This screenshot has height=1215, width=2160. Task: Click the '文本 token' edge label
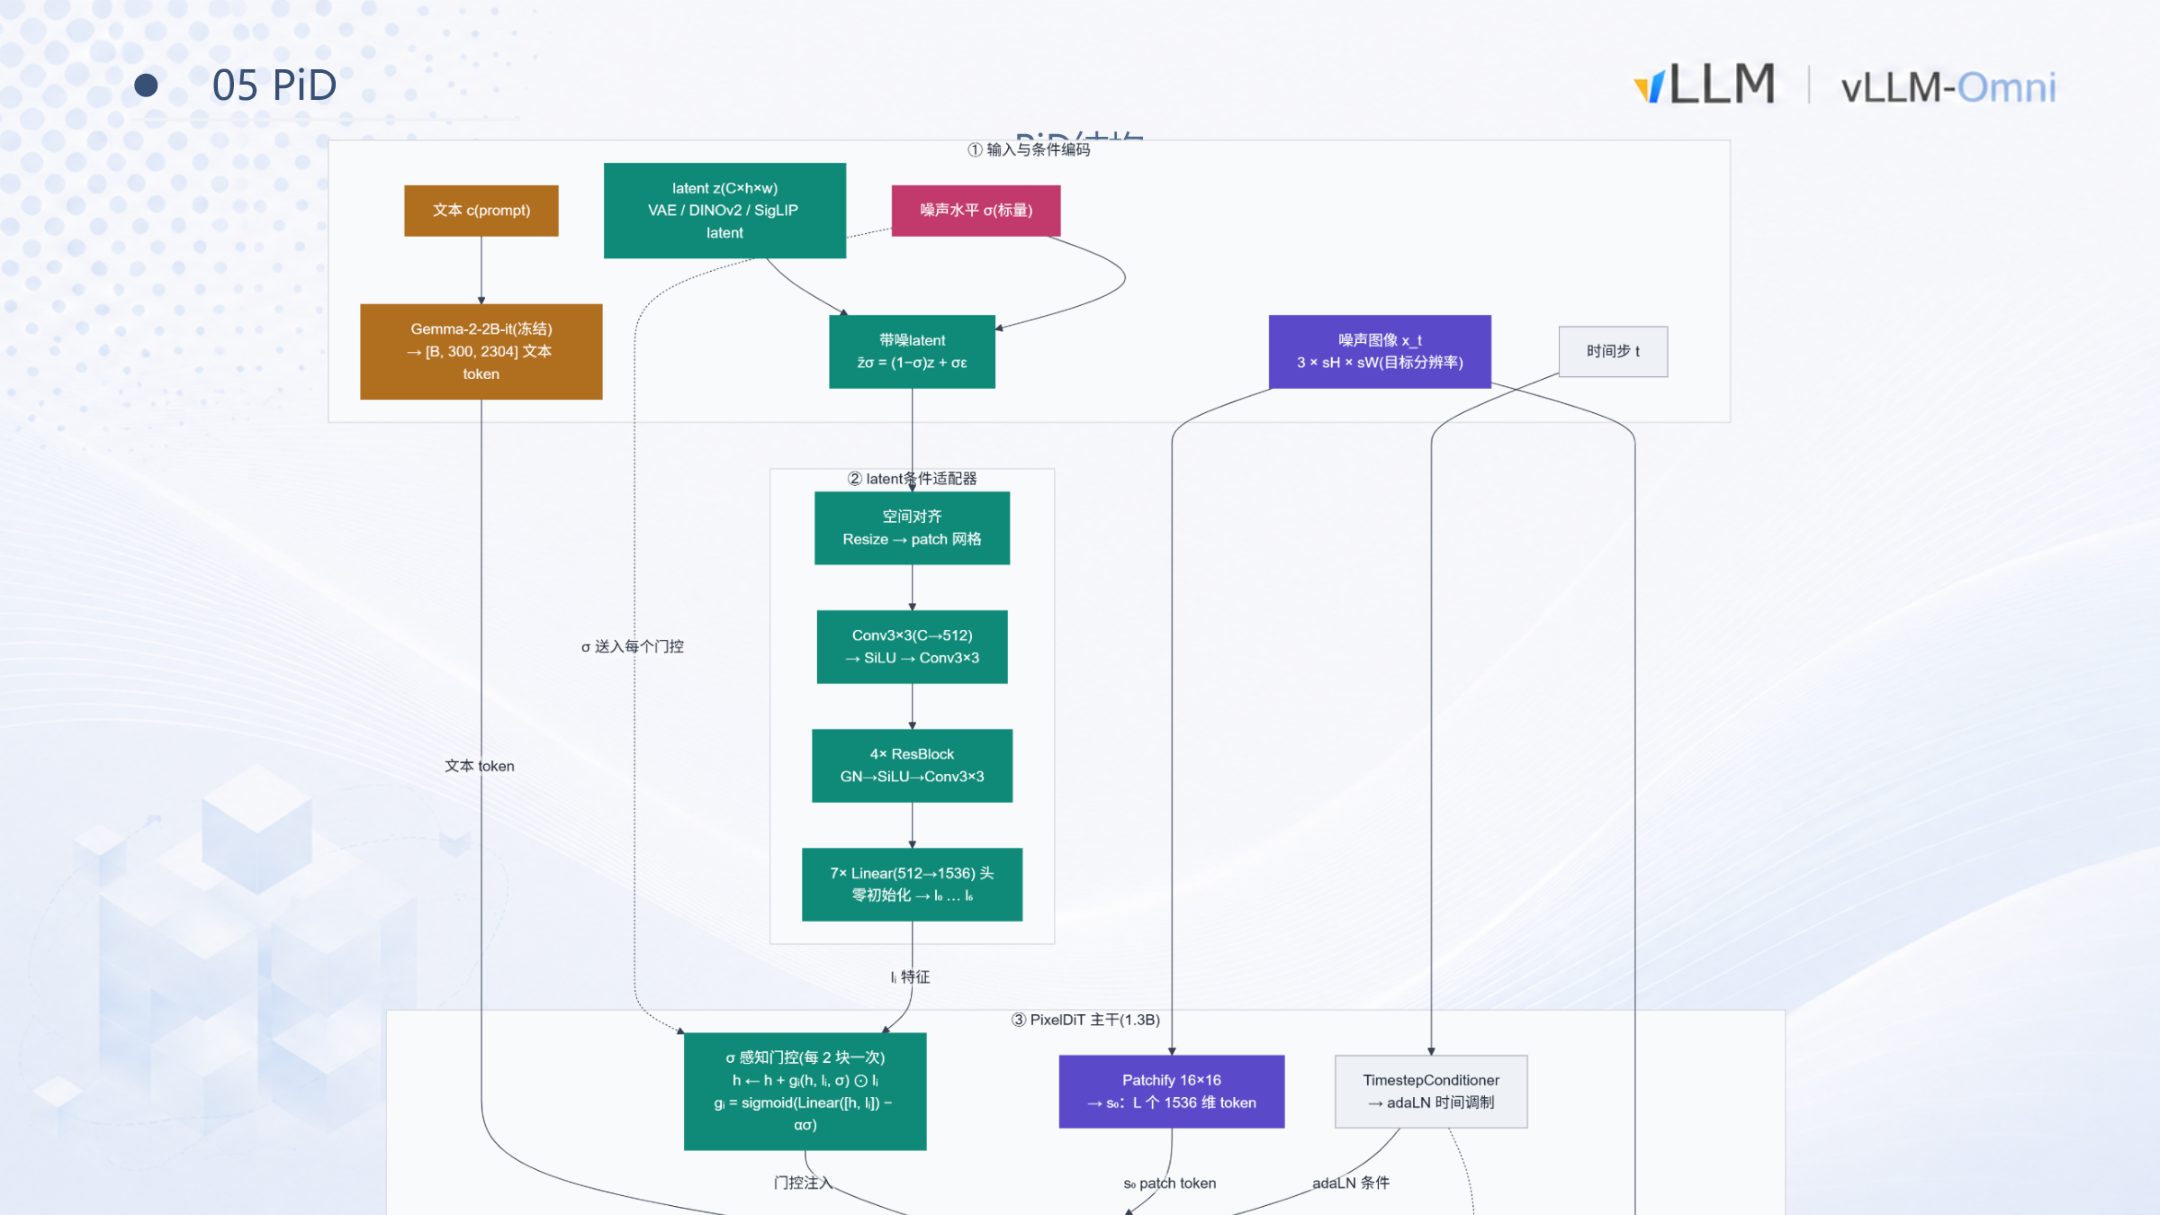(480, 766)
